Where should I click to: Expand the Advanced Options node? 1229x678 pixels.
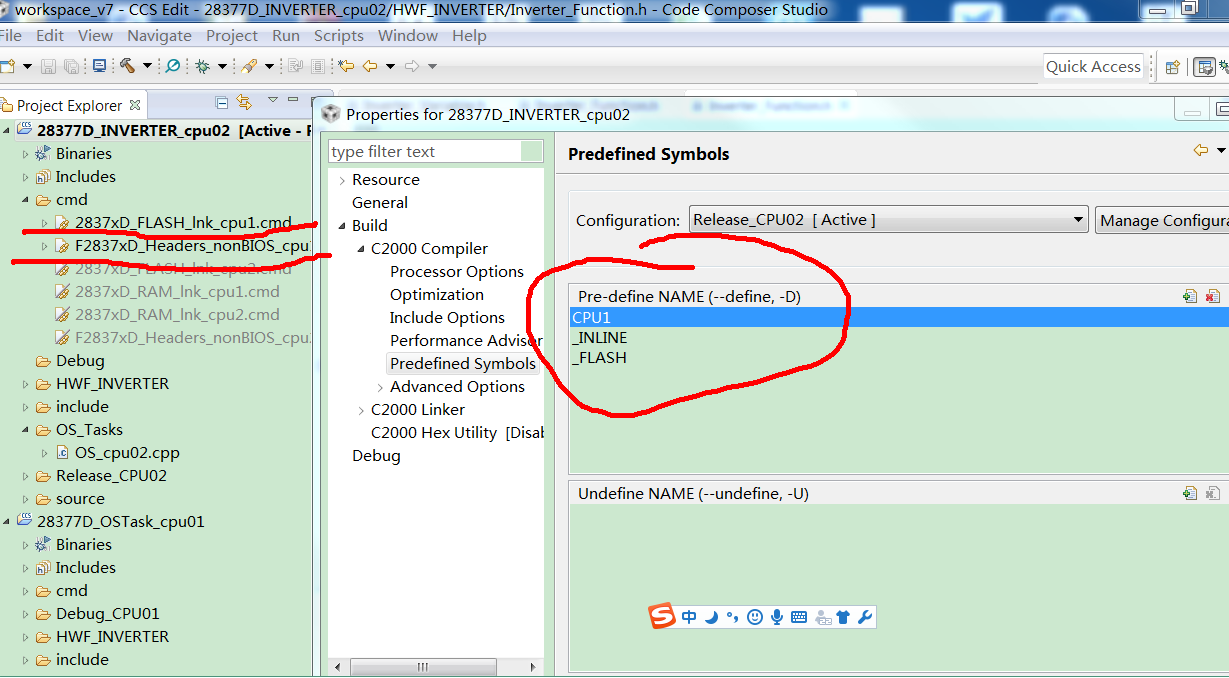pyautogui.click(x=380, y=387)
